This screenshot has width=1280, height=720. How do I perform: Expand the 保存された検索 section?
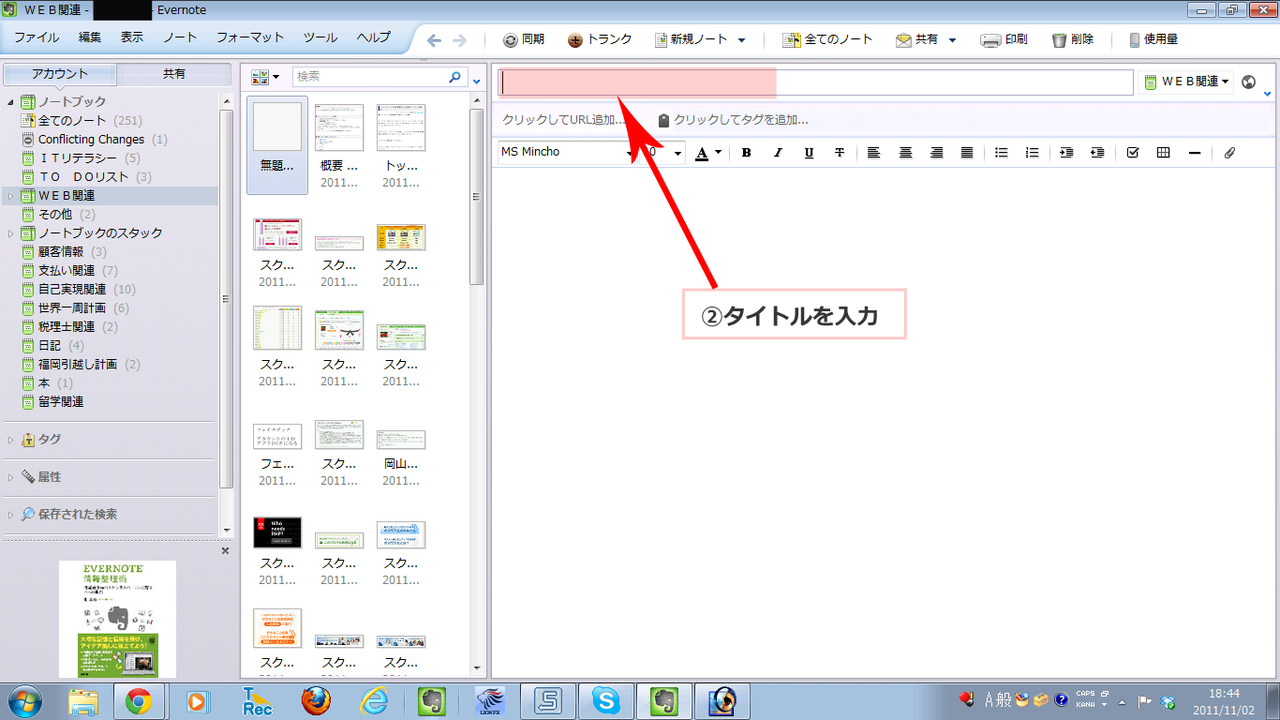coord(11,515)
